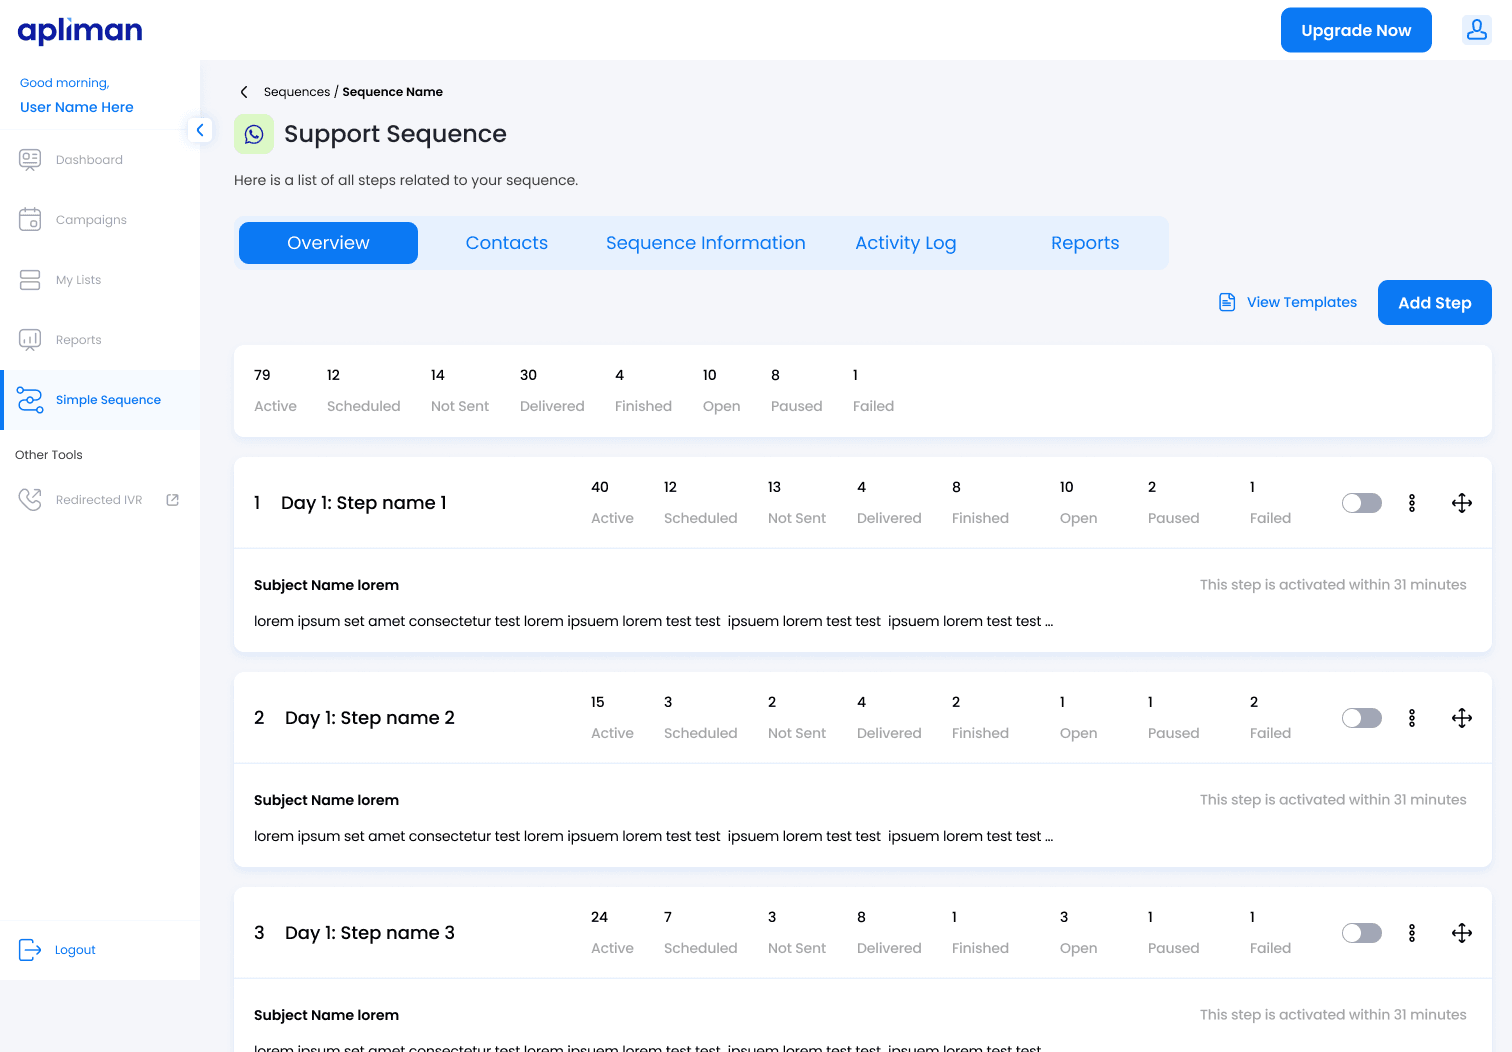Click the move handle for Step name 1
Image resolution: width=1512 pixels, height=1052 pixels.
[x=1462, y=503]
